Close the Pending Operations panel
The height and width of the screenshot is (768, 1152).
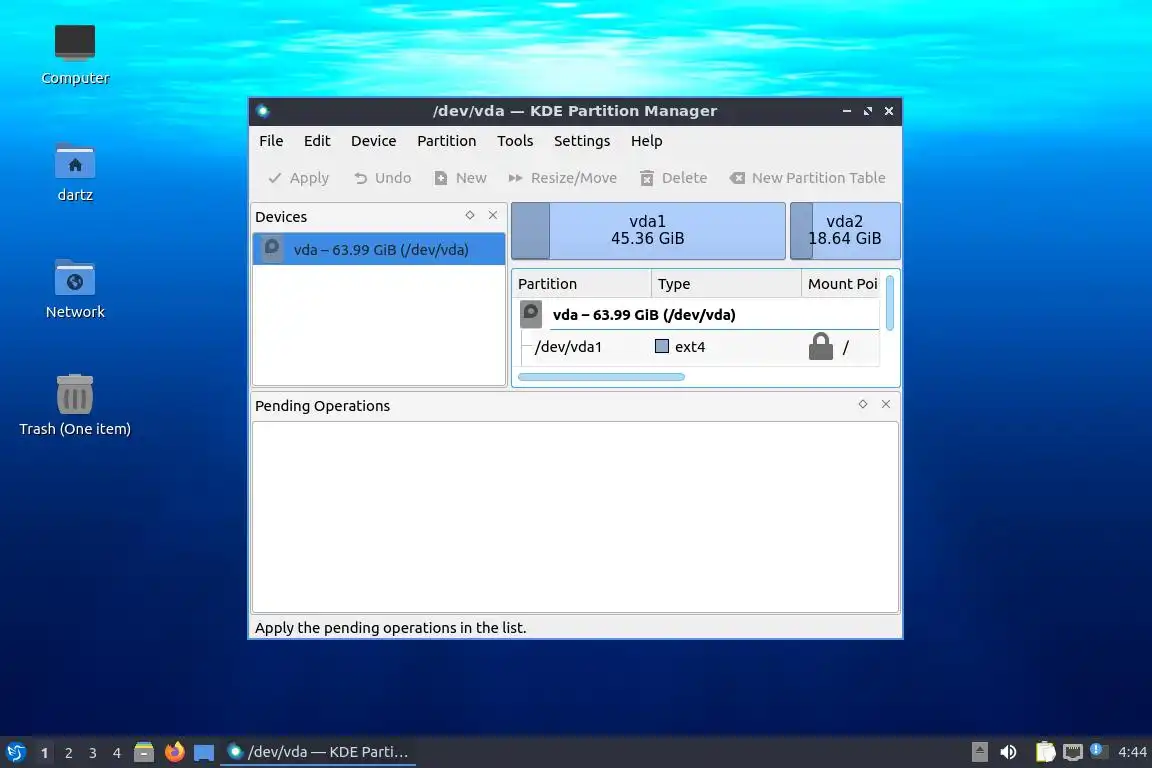click(886, 404)
